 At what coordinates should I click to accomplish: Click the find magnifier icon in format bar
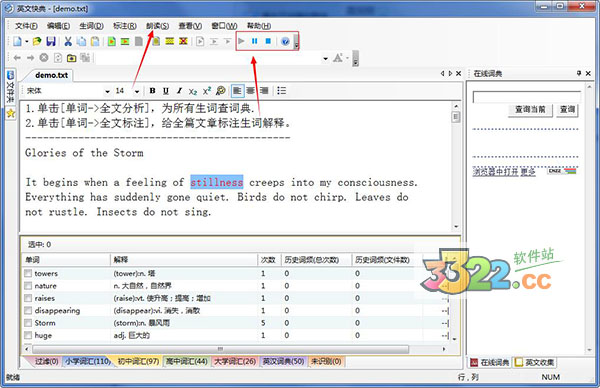[x=220, y=91]
